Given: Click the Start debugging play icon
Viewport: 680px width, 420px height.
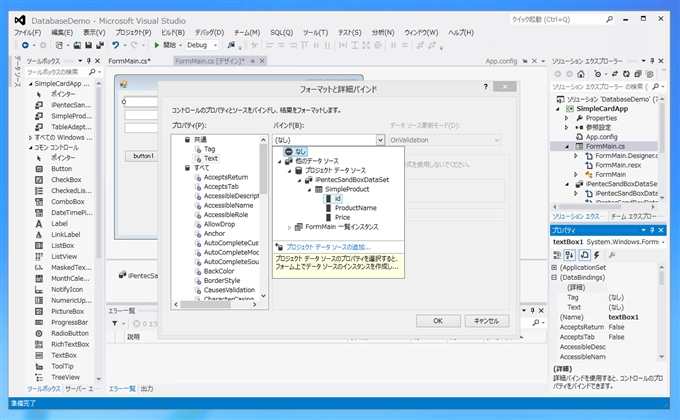Looking at the screenshot, I should tap(157, 45).
